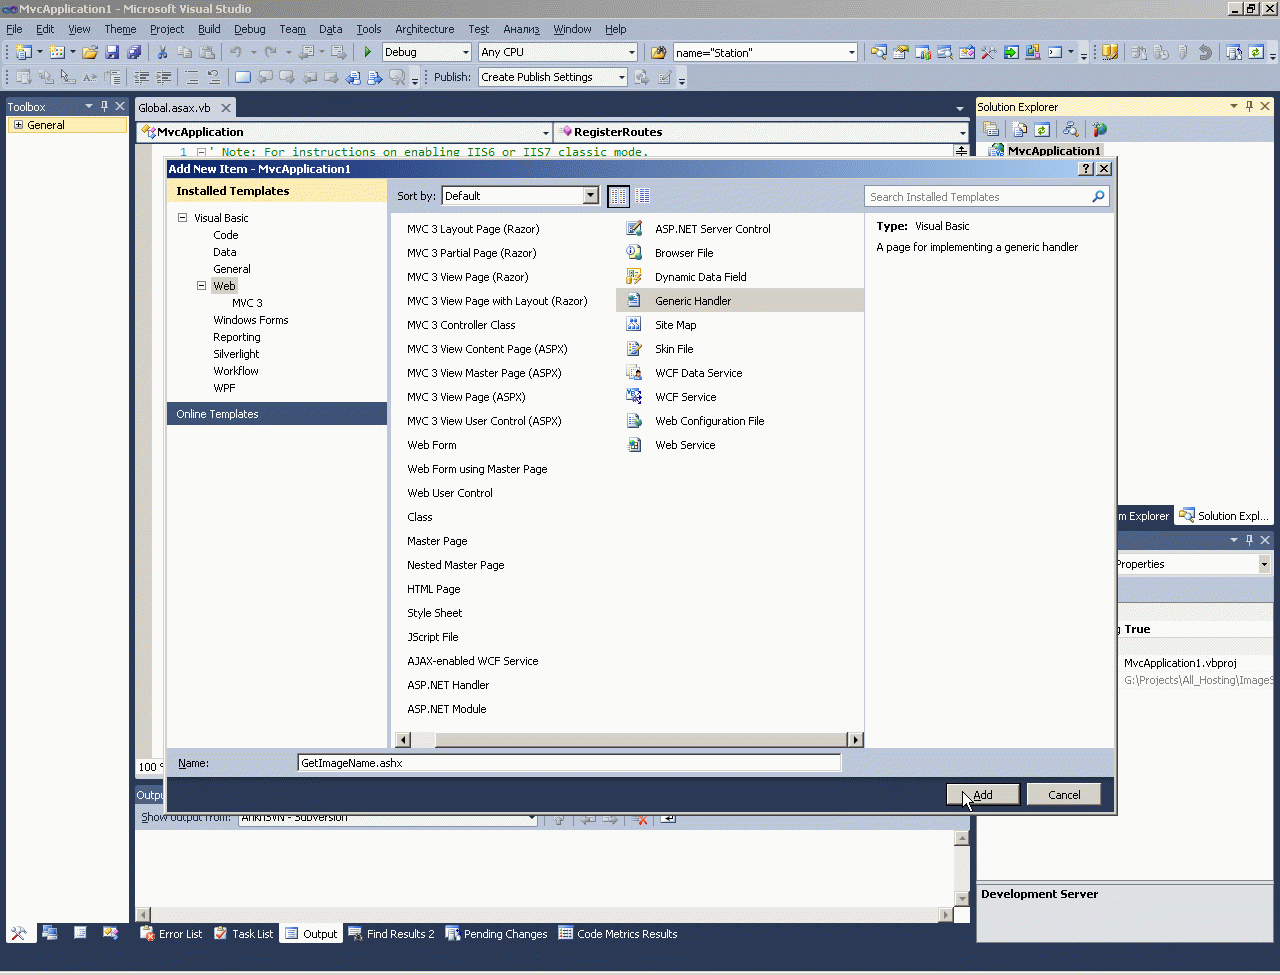Click the Save All toolbar icon
Screen dimensions: 1280x975
tap(134, 52)
